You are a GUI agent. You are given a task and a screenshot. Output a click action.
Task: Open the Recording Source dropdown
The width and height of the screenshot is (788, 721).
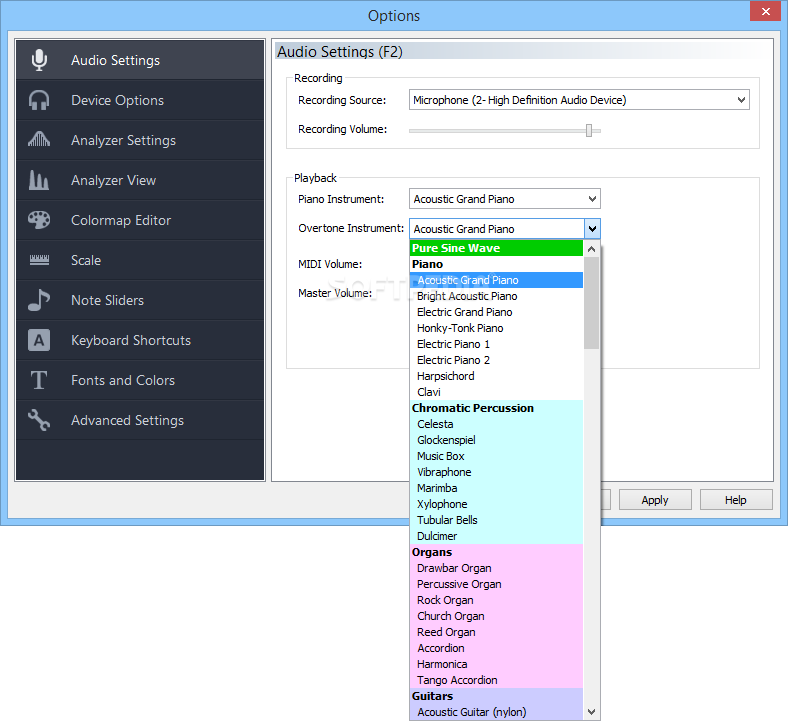click(x=579, y=100)
